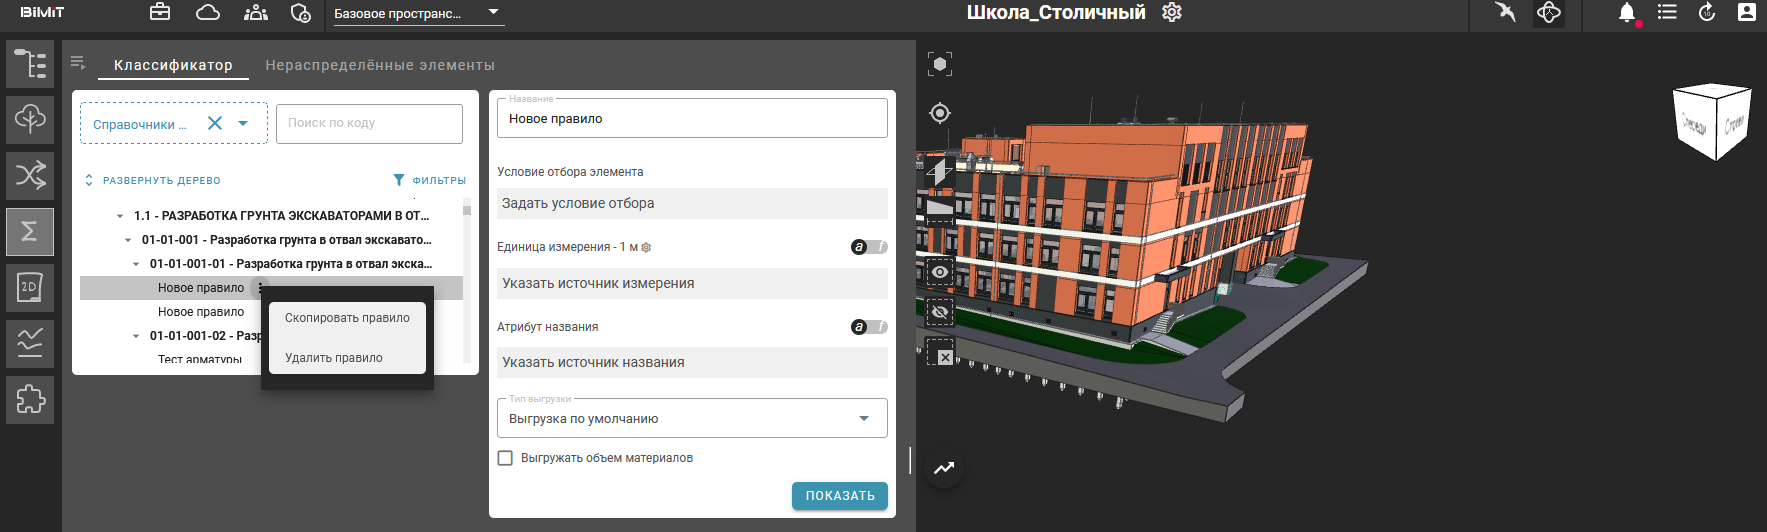The height and width of the screenshot is (532, 1767).
Task: Open the puzzle plugins sidebar icon
Action: click(30, 400)
